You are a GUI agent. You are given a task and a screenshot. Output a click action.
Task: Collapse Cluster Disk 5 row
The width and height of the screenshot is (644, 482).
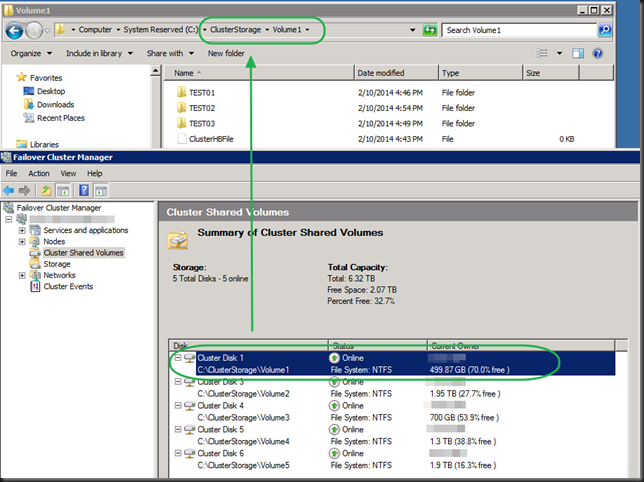point(178,429)
